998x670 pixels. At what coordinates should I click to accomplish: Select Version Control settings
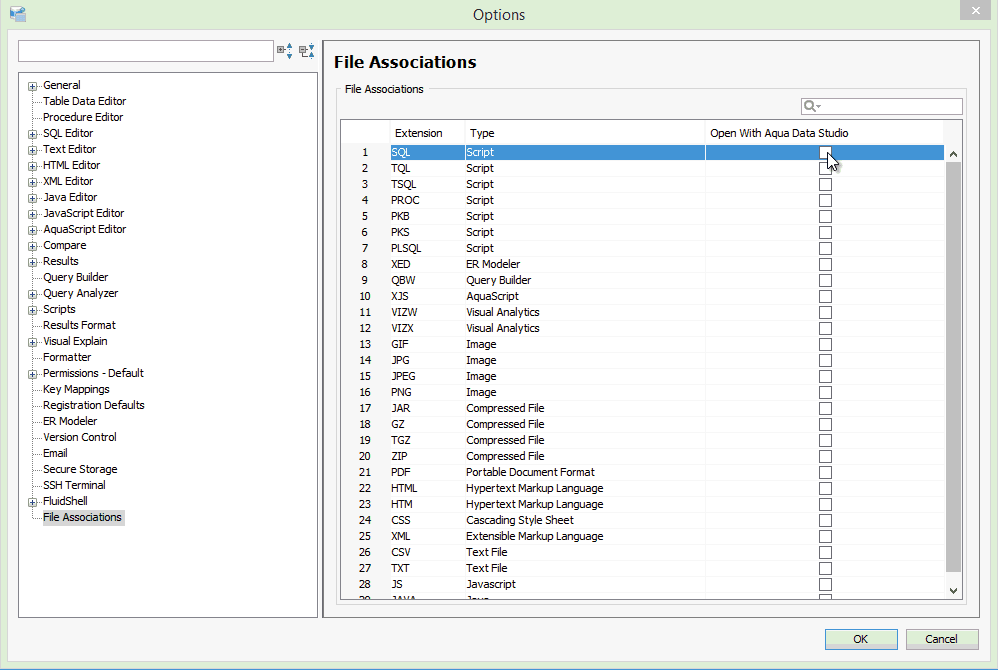(80, 437)
